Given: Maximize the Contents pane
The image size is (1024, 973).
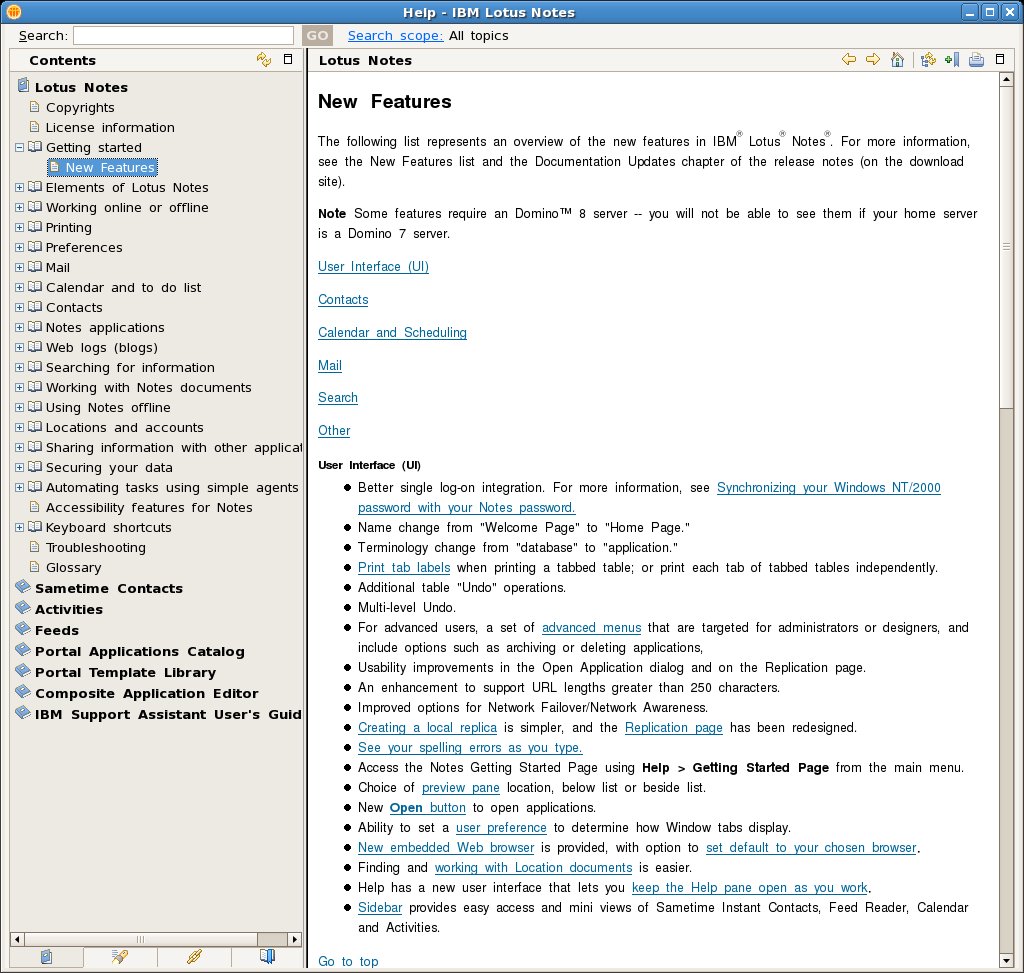Looking at the screenshot, I should point(288,59).
